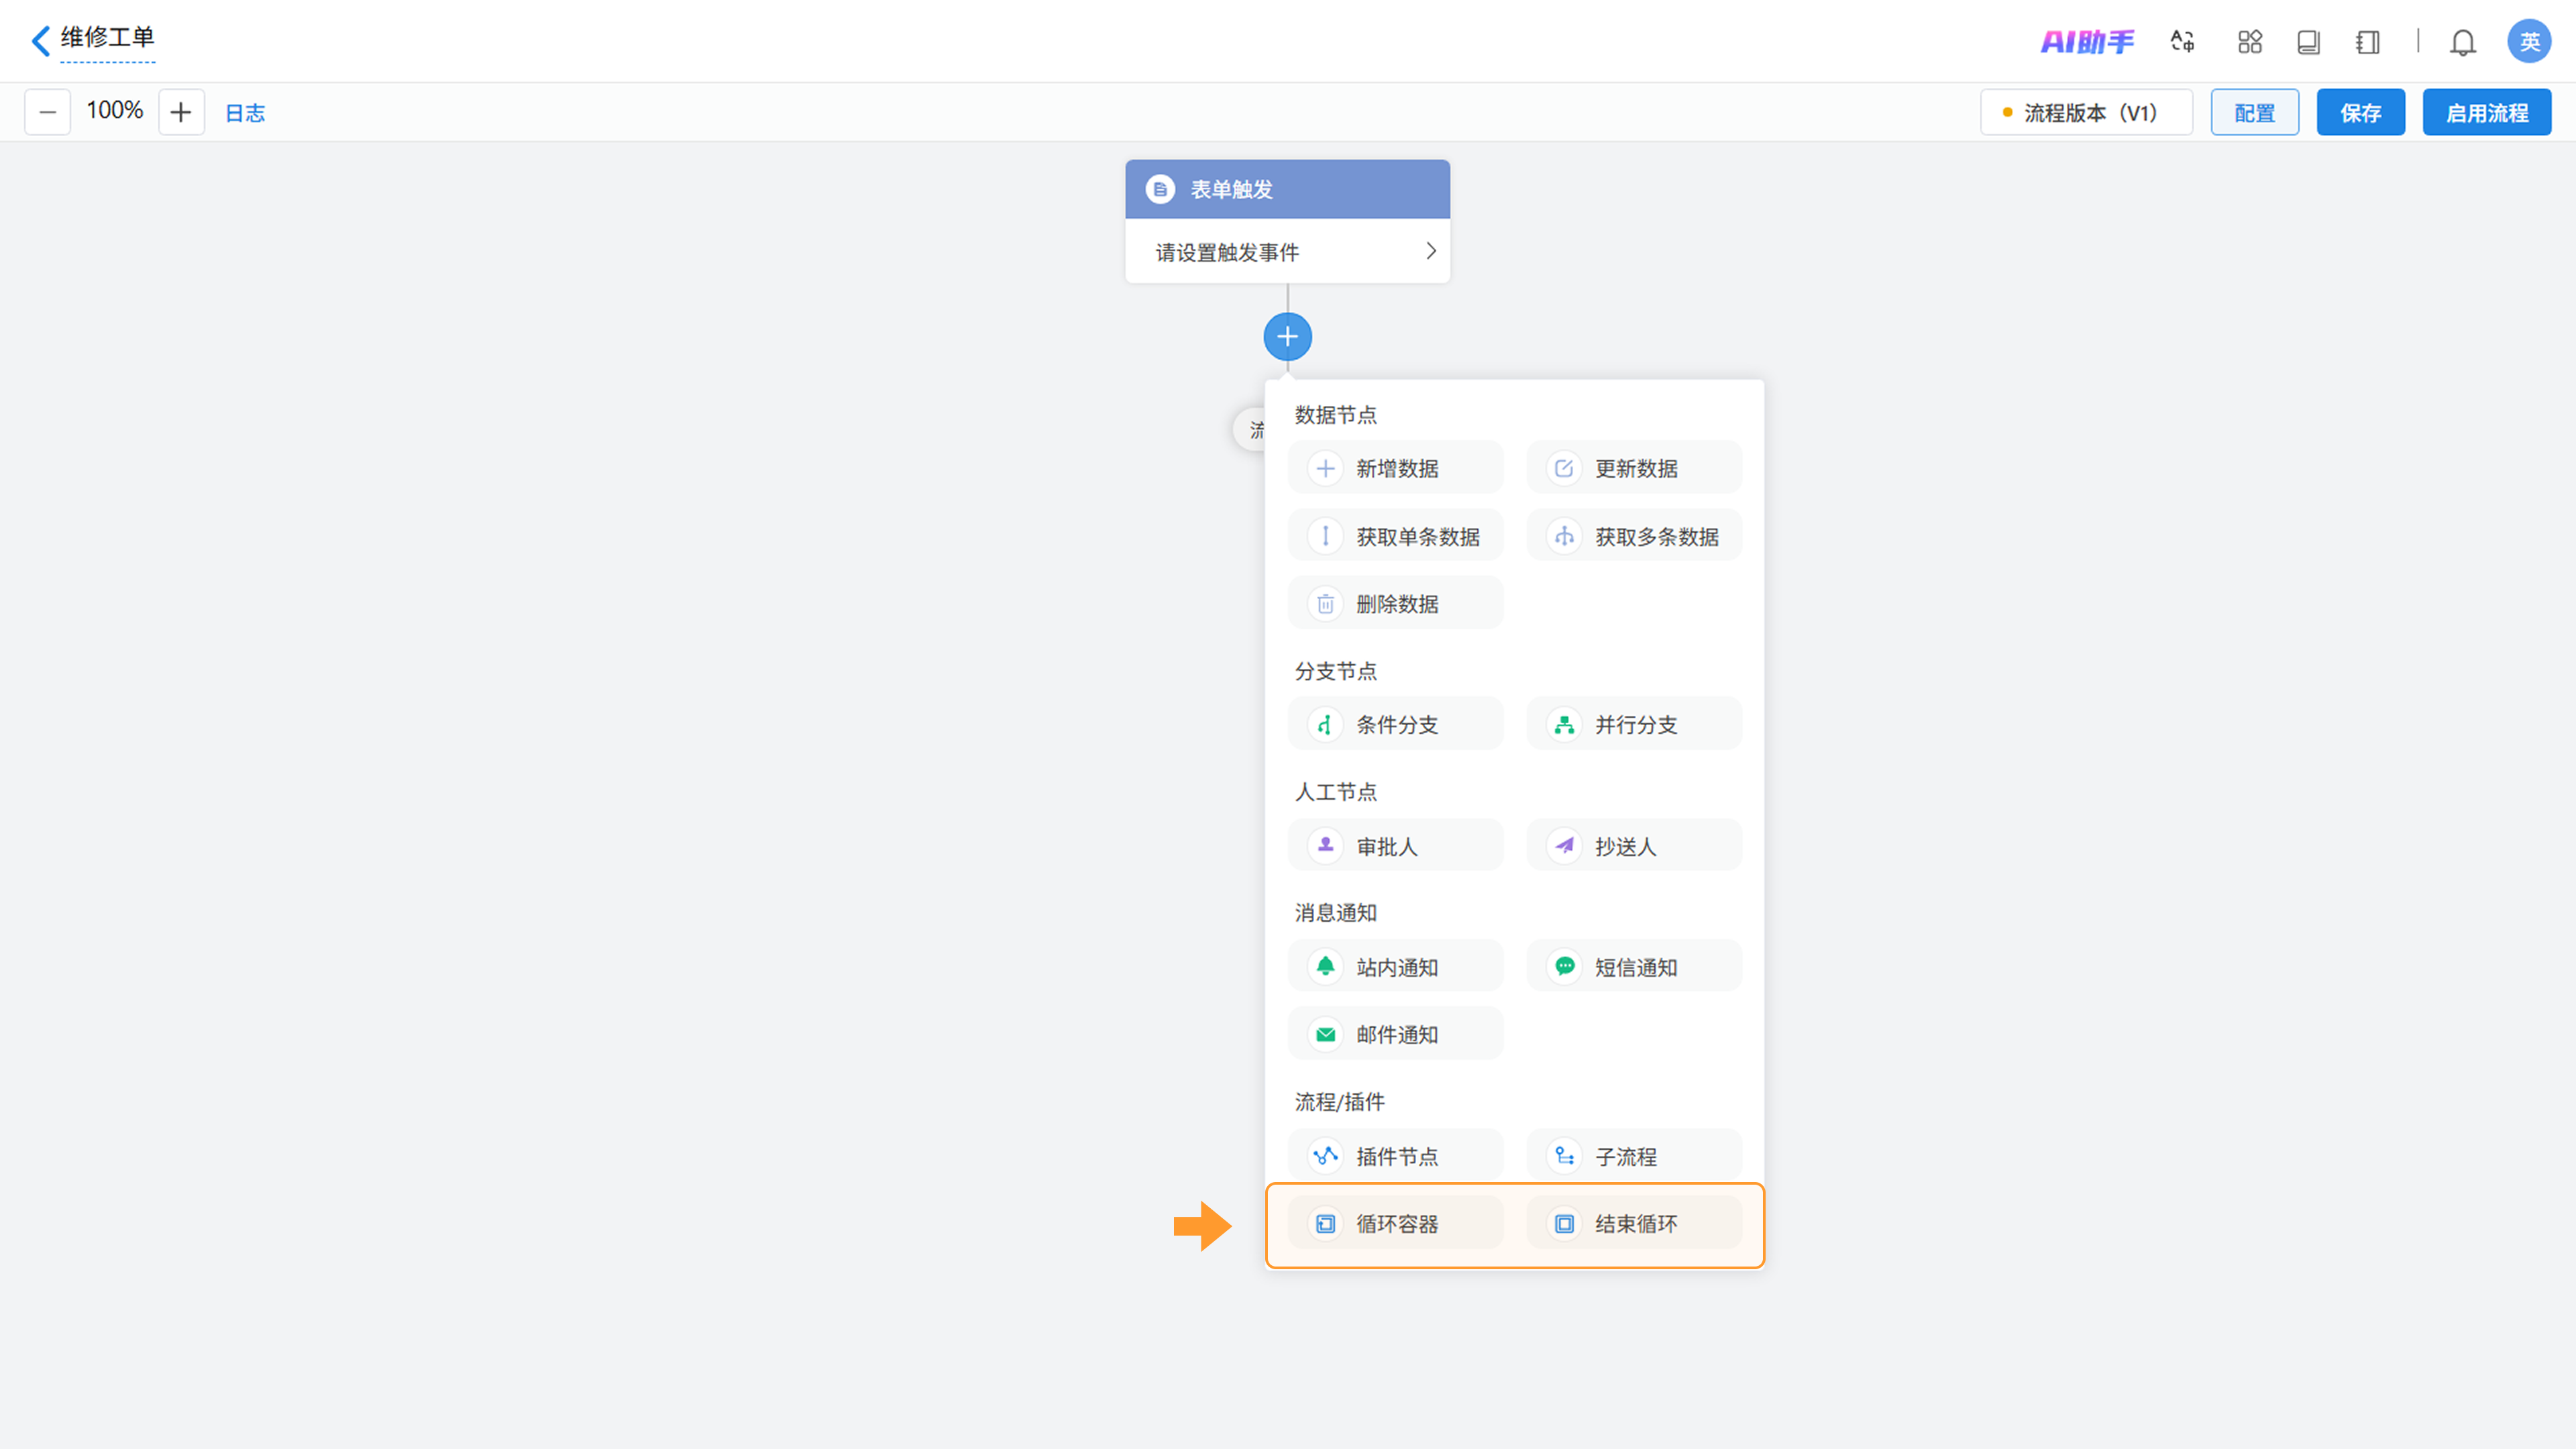Click the 配置 configuration button

pos(2254,113)
